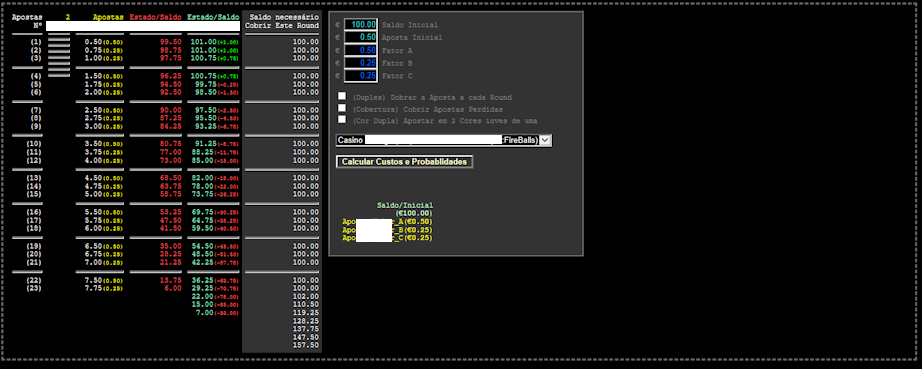Viewport: 922px width, 369px height.
Task: Click the yellow Apostas column header
Action: 108,18
